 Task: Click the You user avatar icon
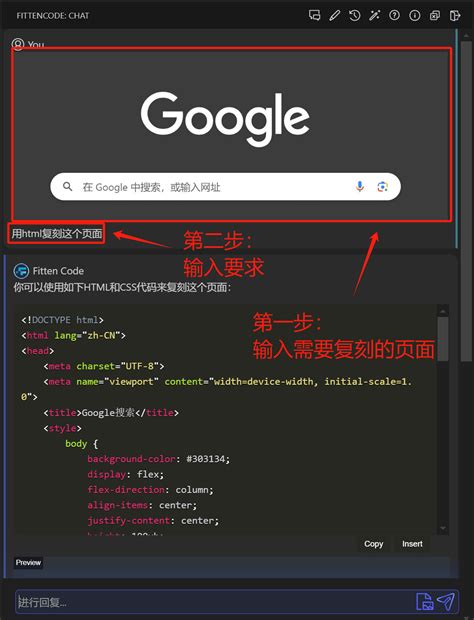pyautogui.click(x=18, y=44)
